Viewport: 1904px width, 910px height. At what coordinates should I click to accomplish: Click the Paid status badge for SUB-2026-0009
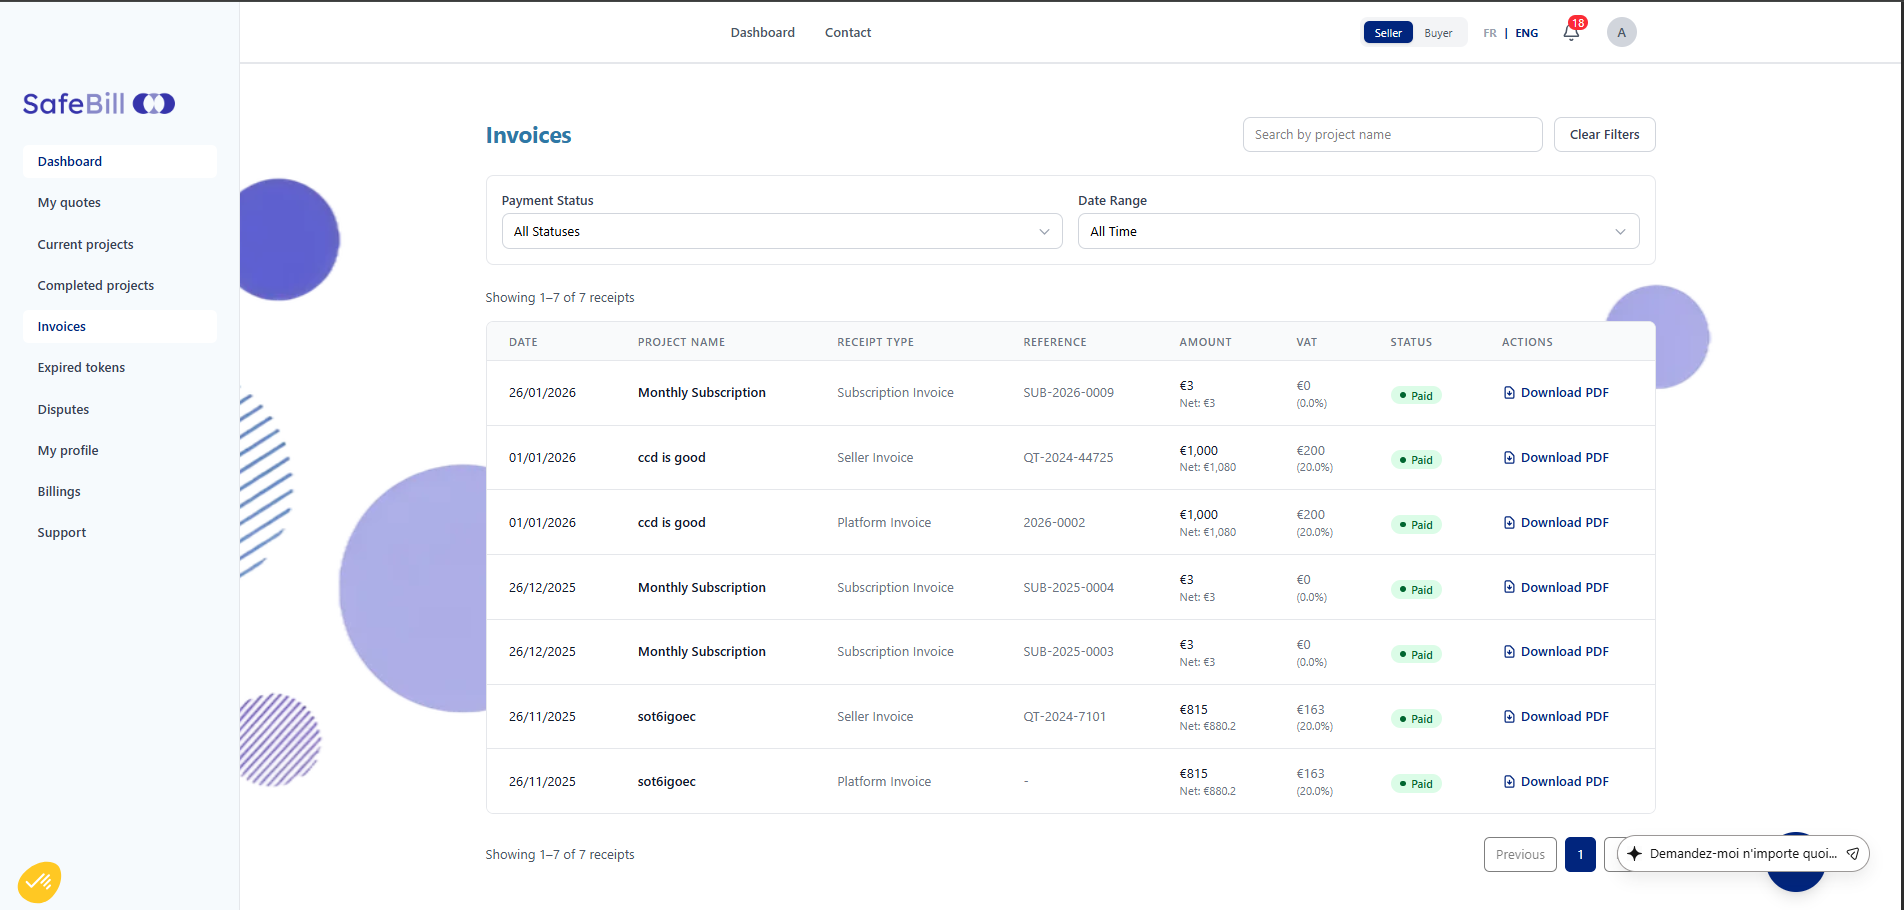click(1415, 396)
